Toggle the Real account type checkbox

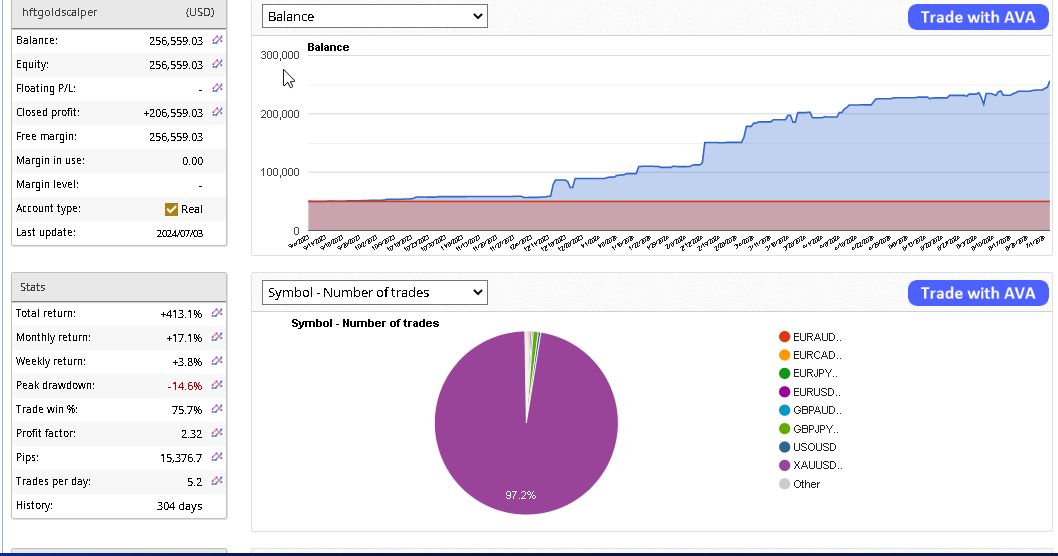tap(171, 209)
